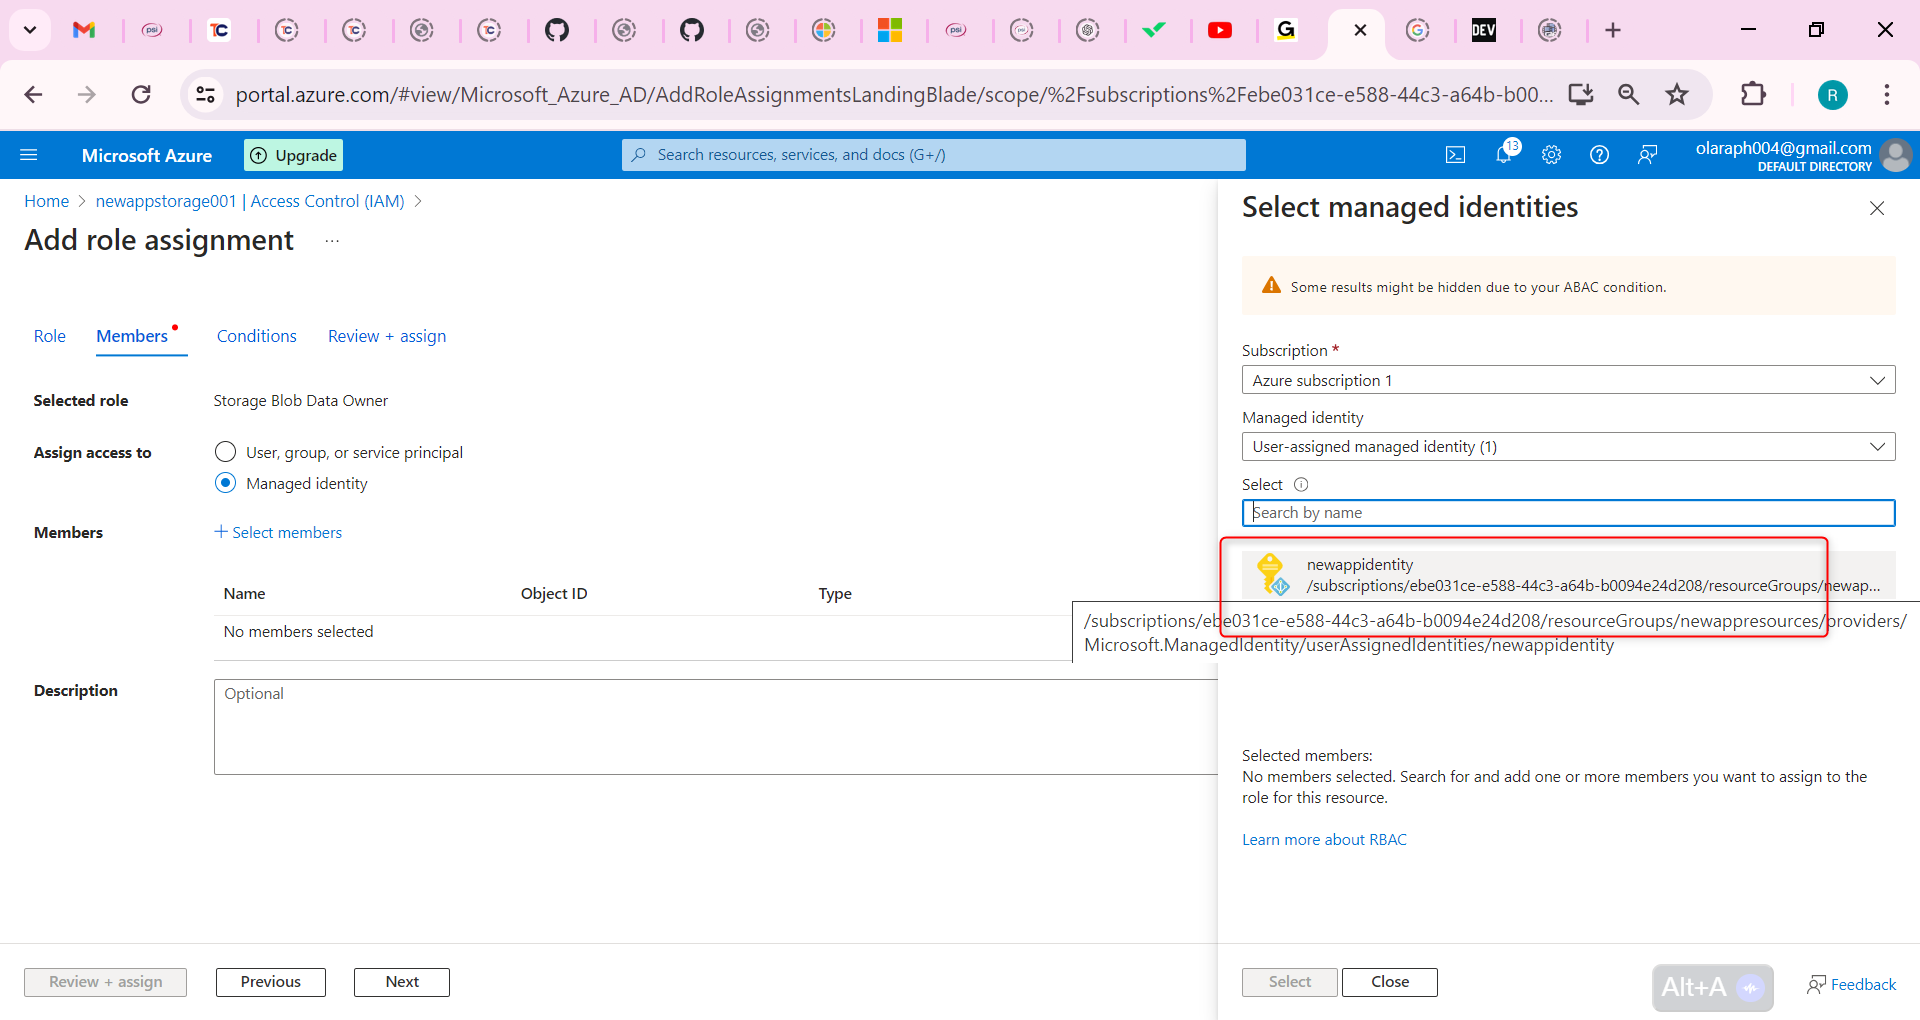Click the Select button in the panel
Screen dimensions: 1920x1020
(1290, 982)
